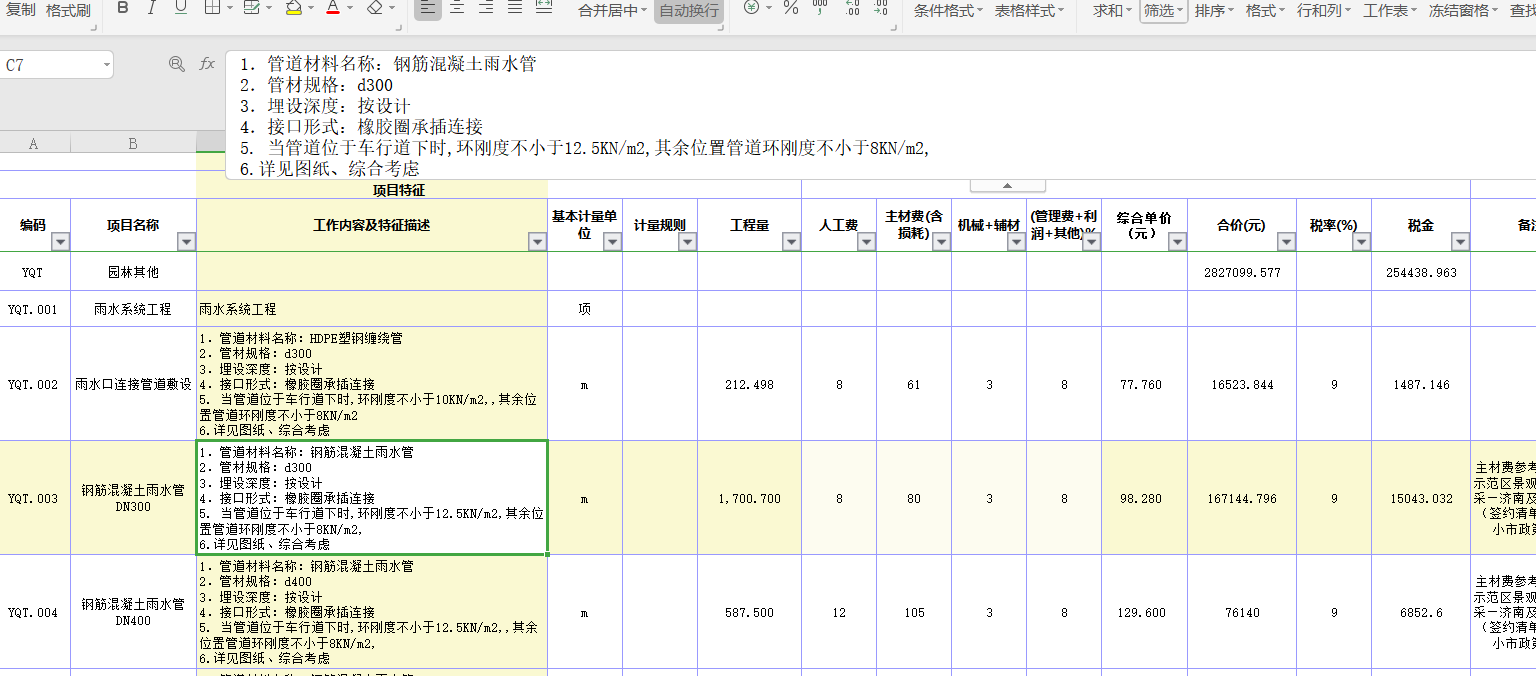1536x676 pixels.
Task: Open filter for 计量规则 column
Action: [687, 242]
